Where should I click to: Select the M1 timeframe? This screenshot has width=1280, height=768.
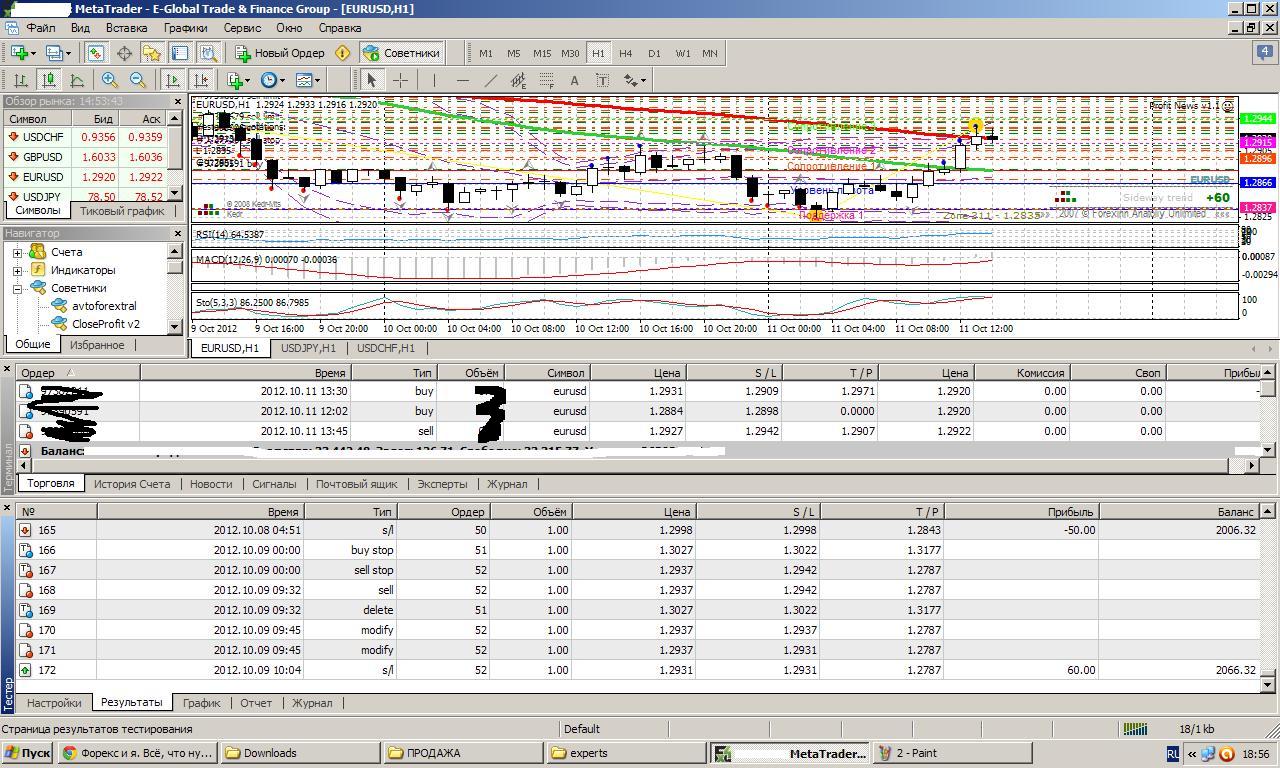click(x=485, y=53)
